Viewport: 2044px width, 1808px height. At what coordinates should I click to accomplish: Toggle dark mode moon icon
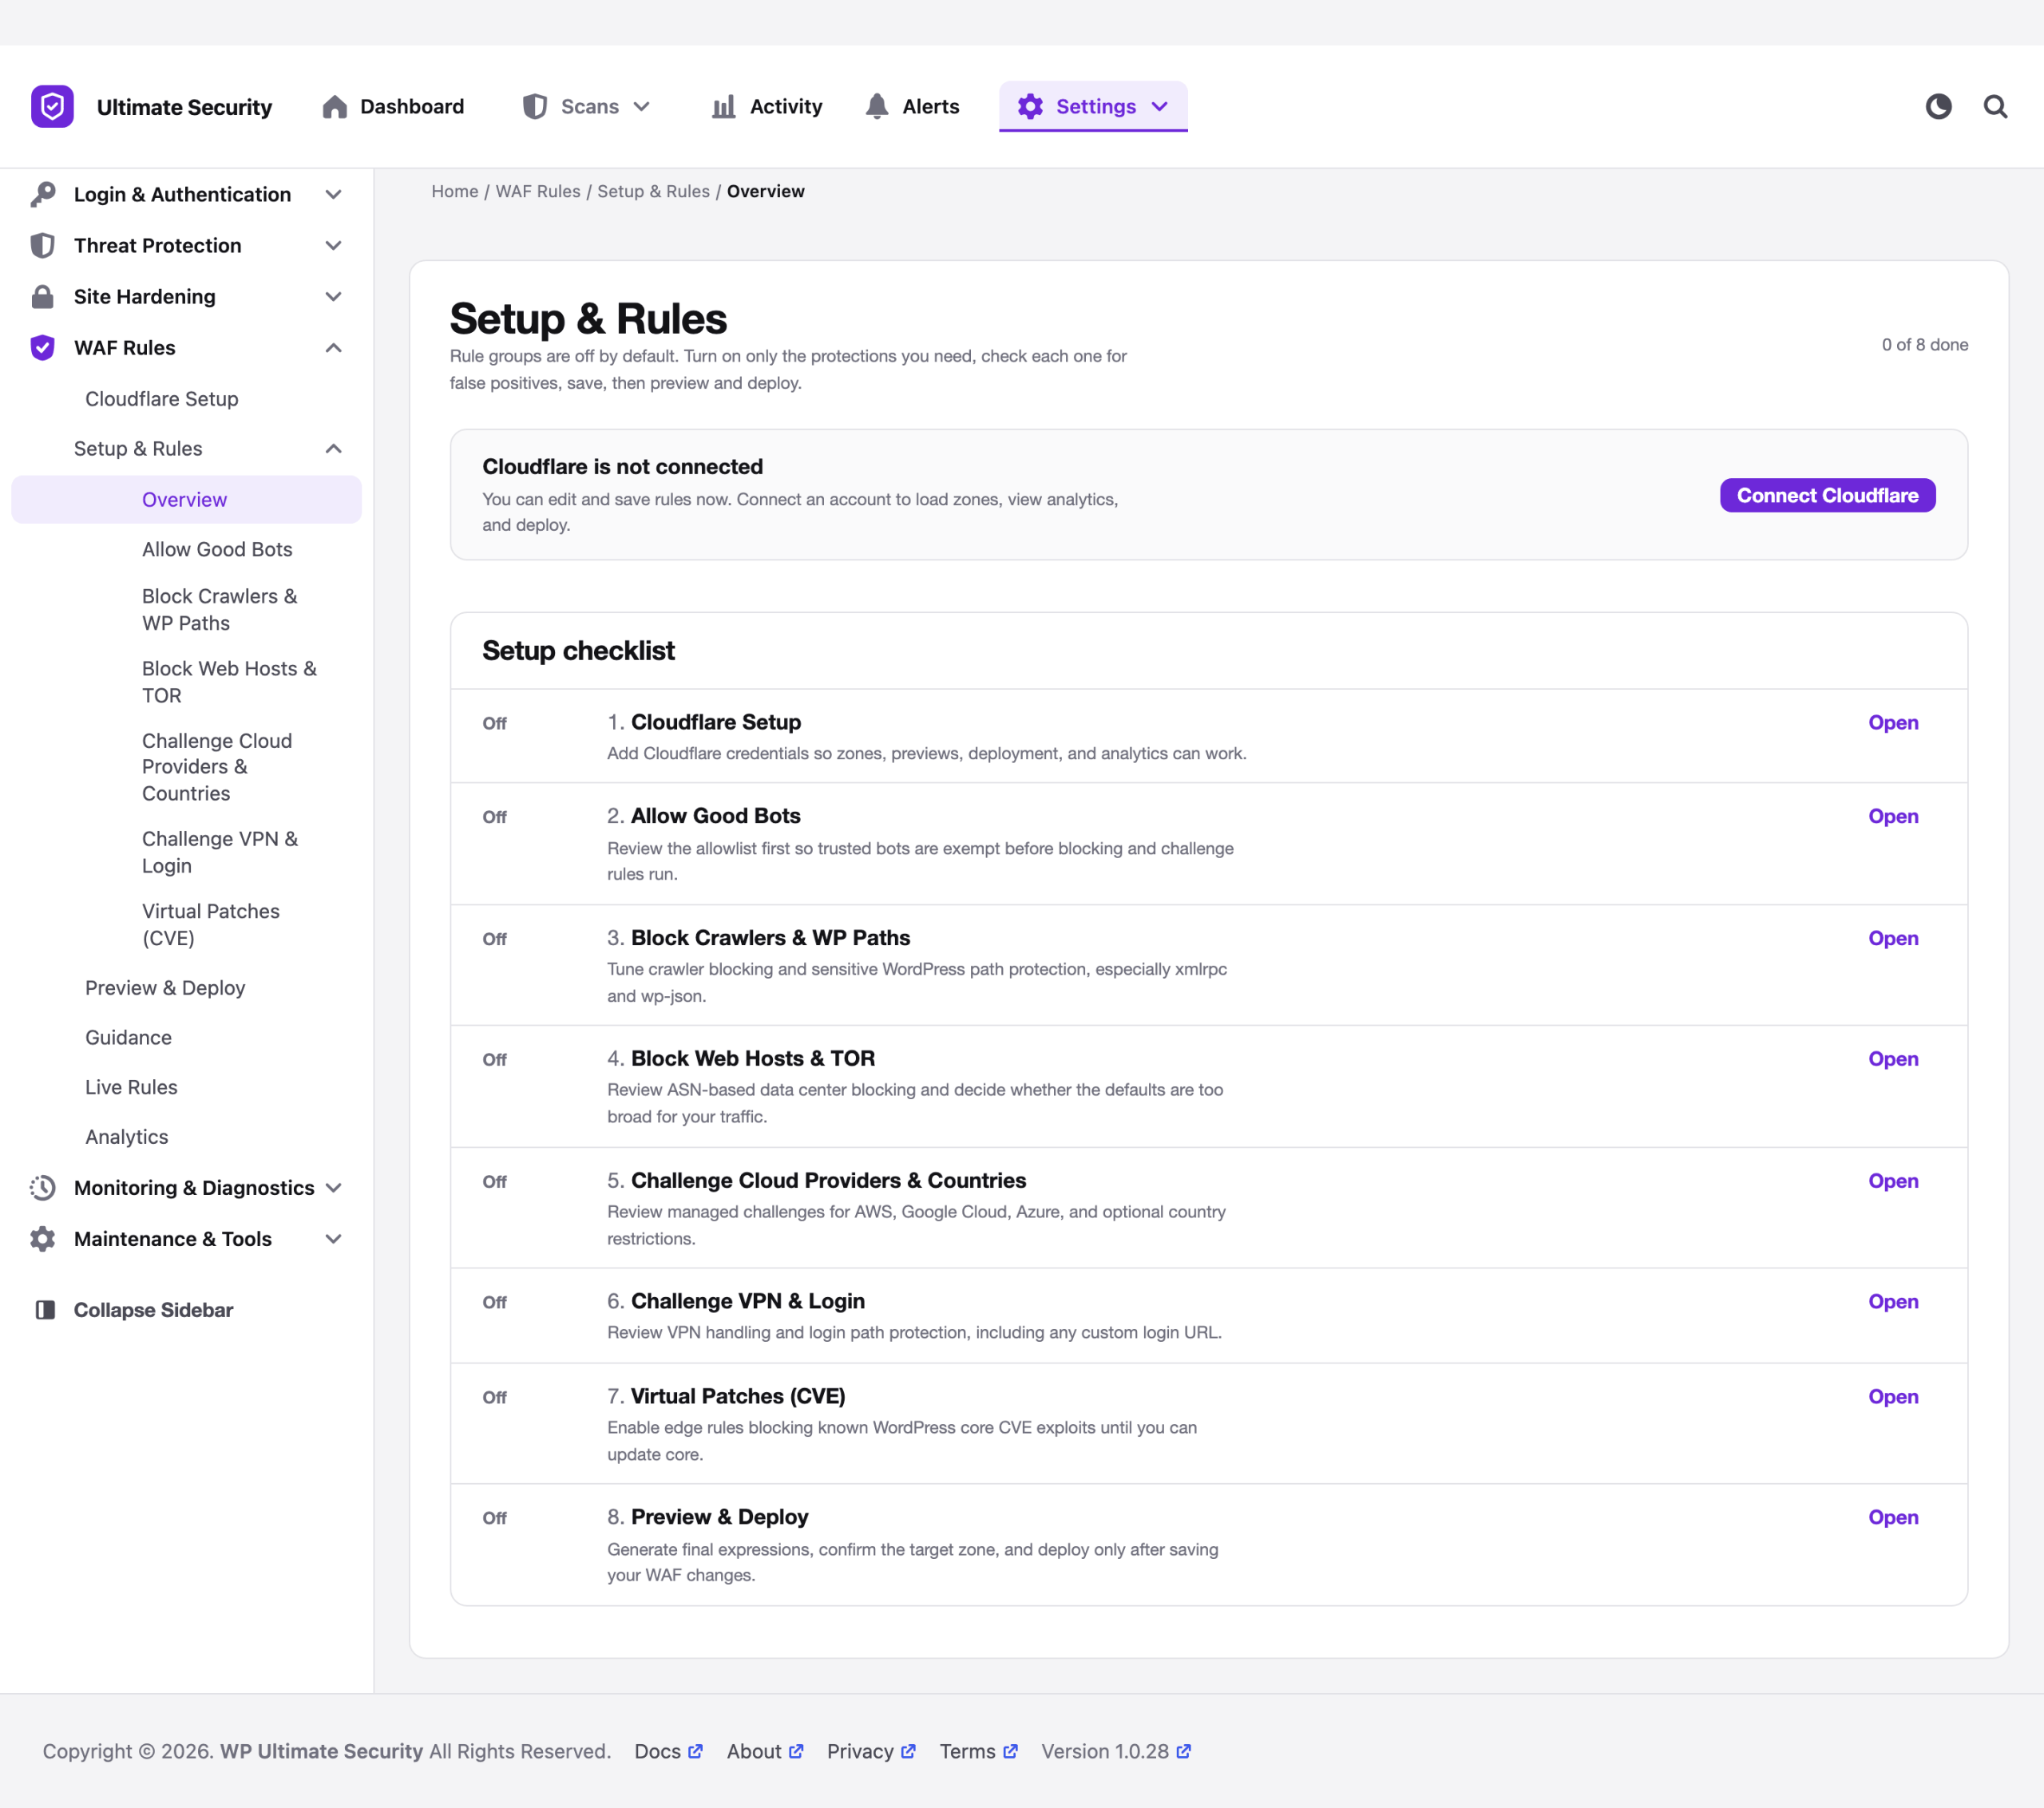1938,106
